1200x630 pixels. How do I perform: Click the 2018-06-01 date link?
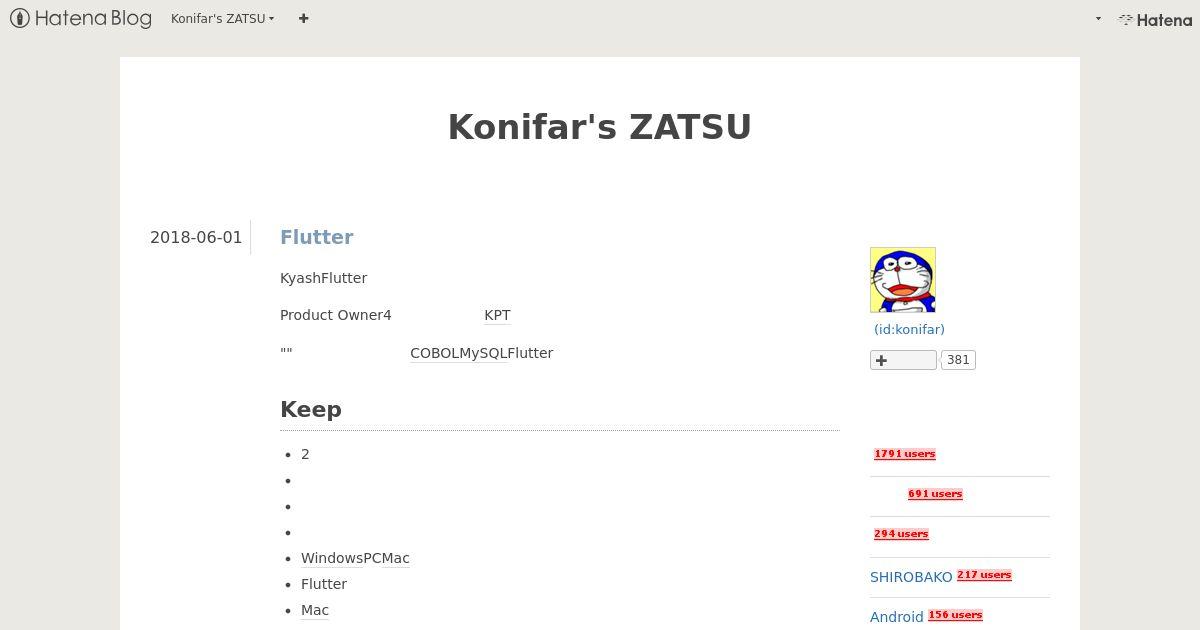[x=196, y=237]
